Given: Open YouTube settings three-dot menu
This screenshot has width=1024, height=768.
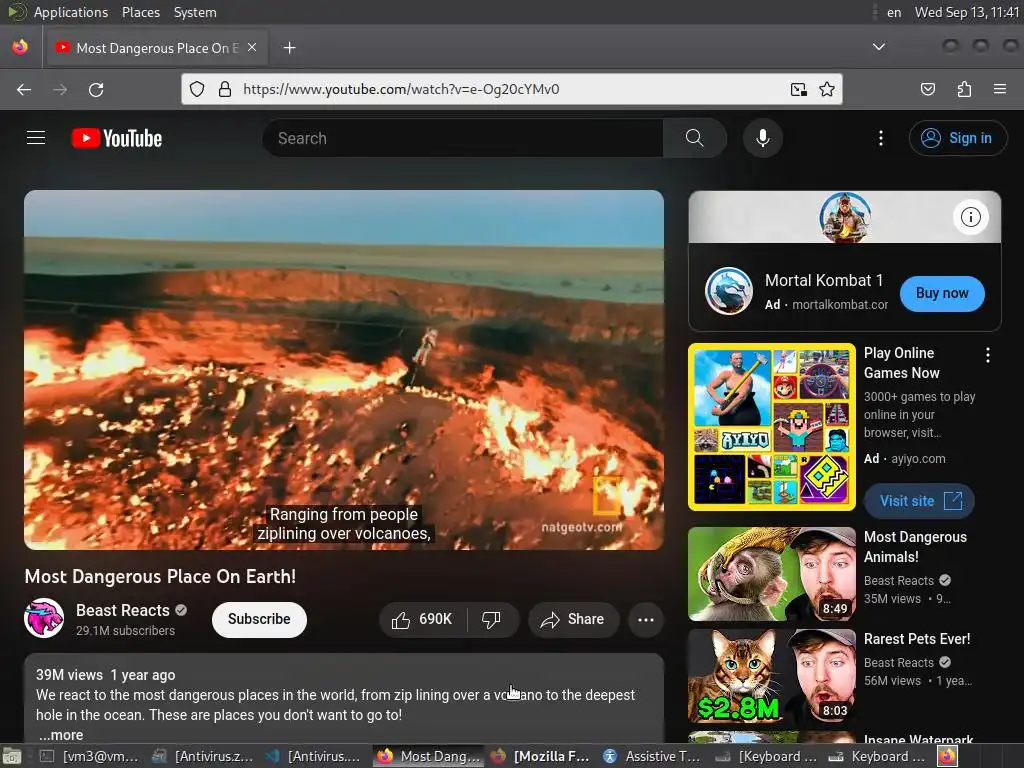Looking at the screenshot, I should pyautogui.click(x=880, y=138).
